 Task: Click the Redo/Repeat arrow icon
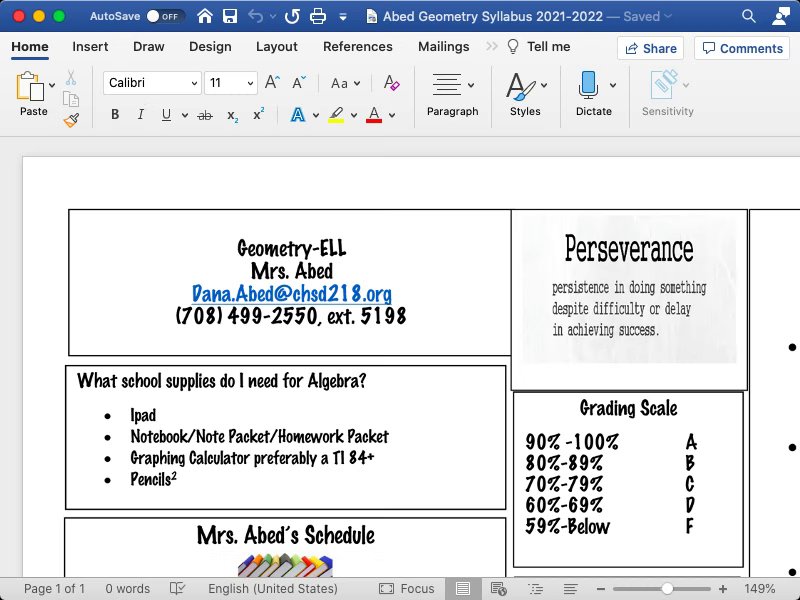click(292, 16)
